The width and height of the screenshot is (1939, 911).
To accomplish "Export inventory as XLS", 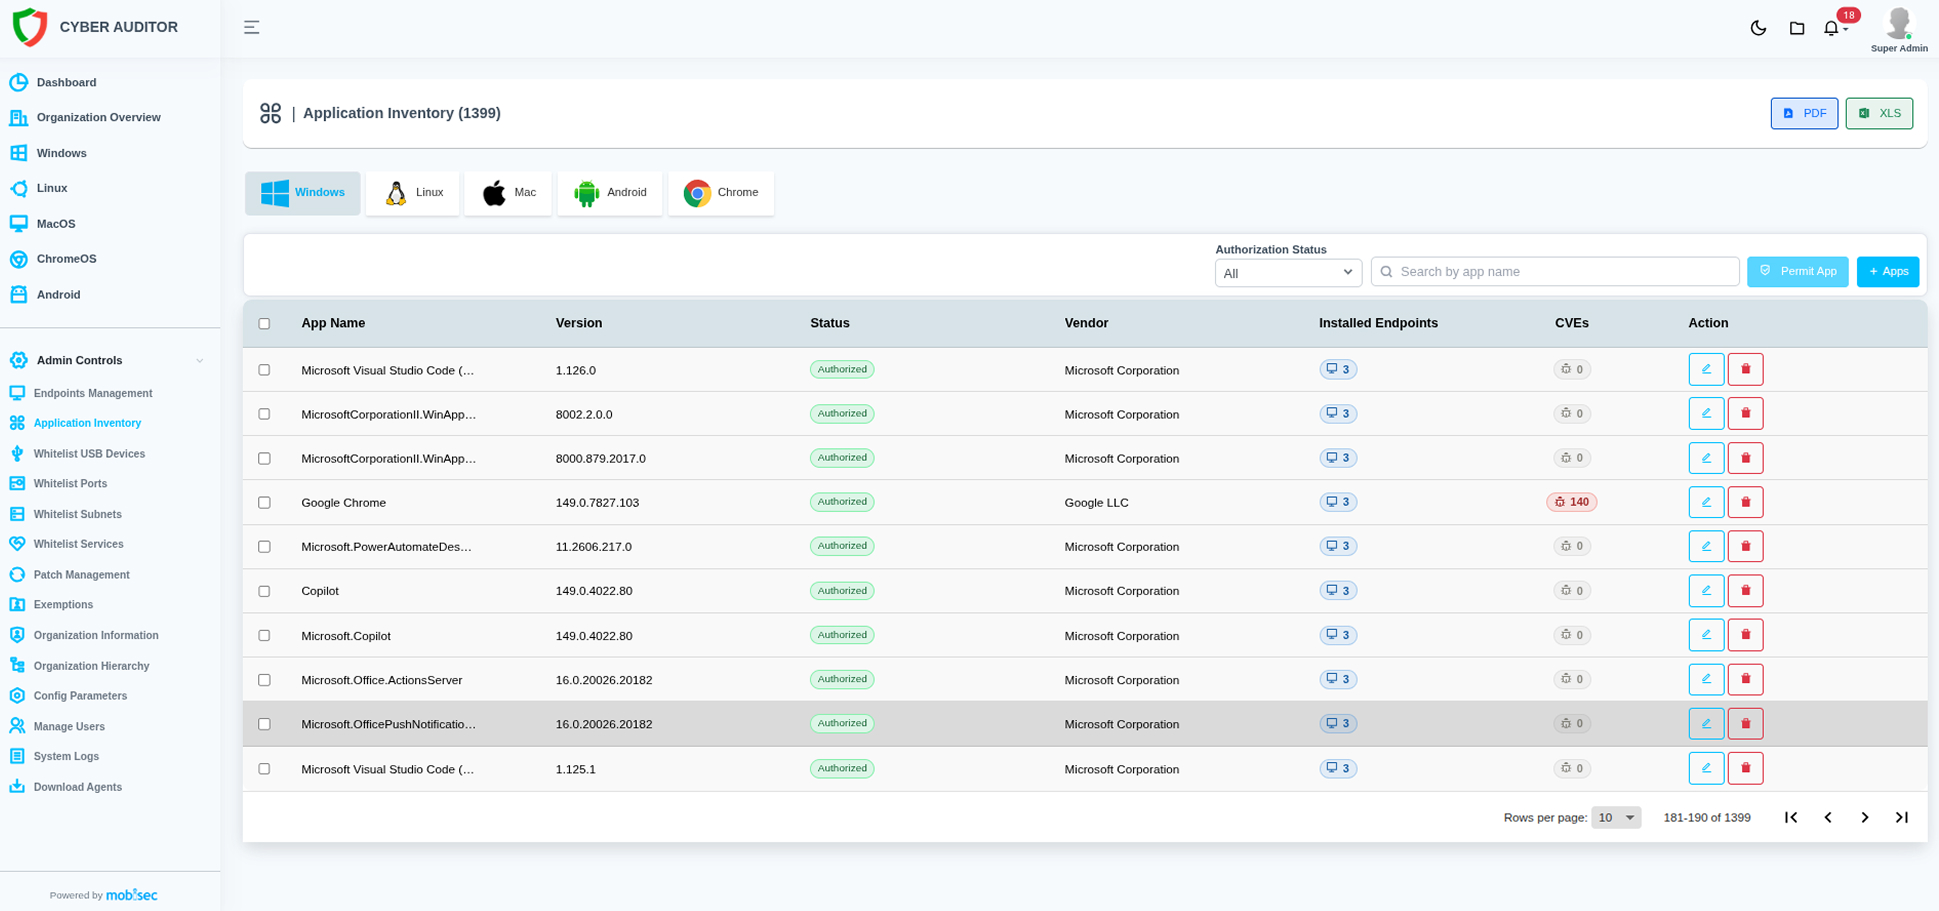I will click(1879, 114).
